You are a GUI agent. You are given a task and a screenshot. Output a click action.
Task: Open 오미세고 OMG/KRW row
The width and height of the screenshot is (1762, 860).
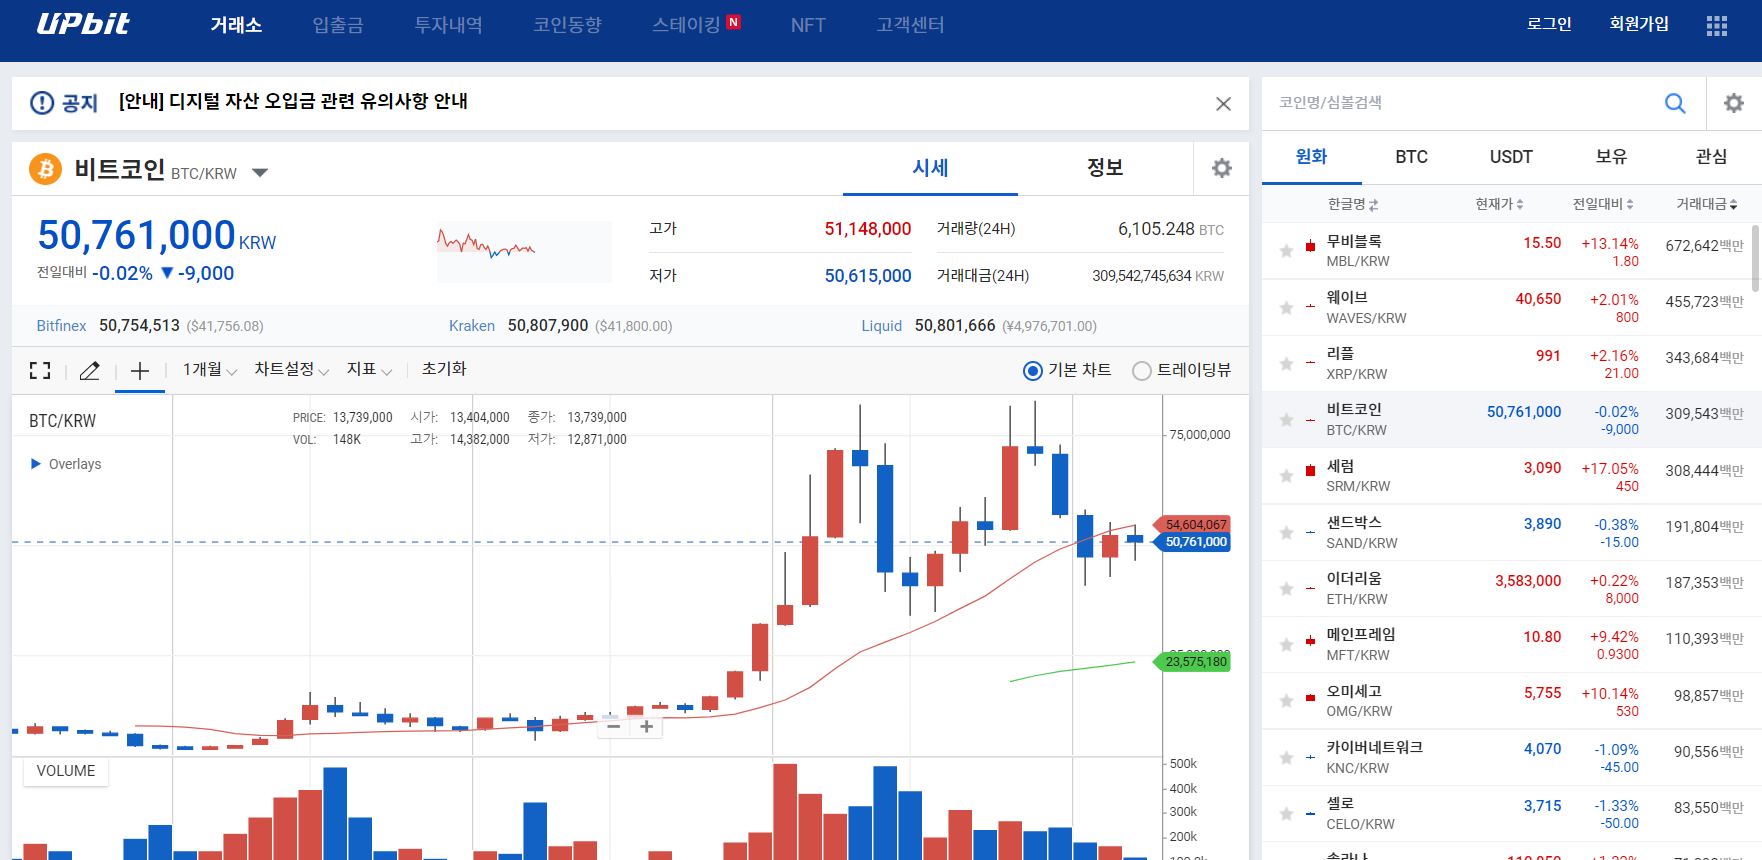pyautogui.click(x=1506, y=701)
